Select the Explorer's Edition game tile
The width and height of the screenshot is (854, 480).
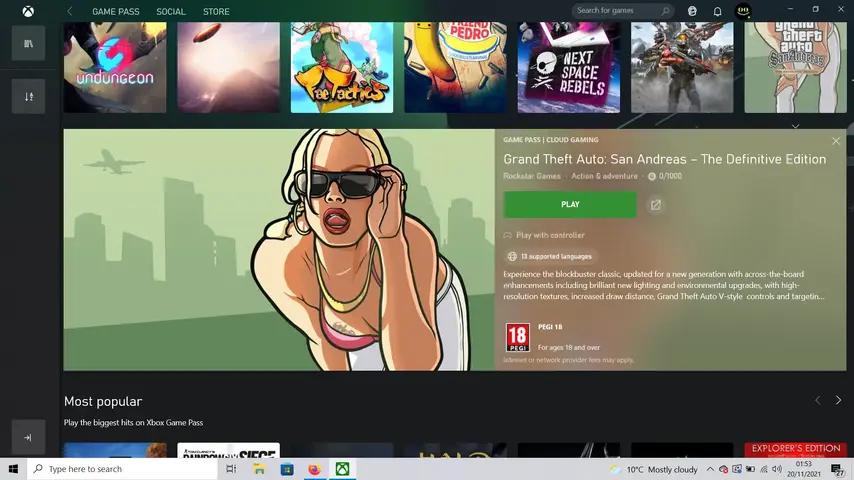coord(795,450)
